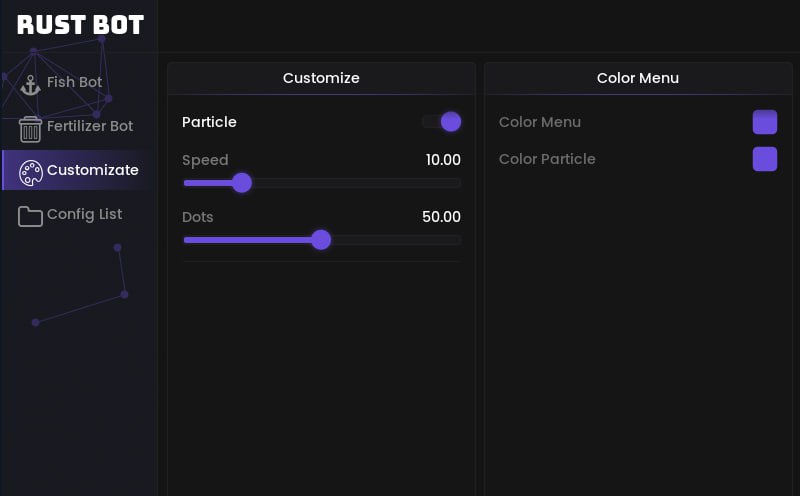The image size is (800, 496).
Task: Select the Customizate text label in sidebar
Action: [x=93, y=170]
